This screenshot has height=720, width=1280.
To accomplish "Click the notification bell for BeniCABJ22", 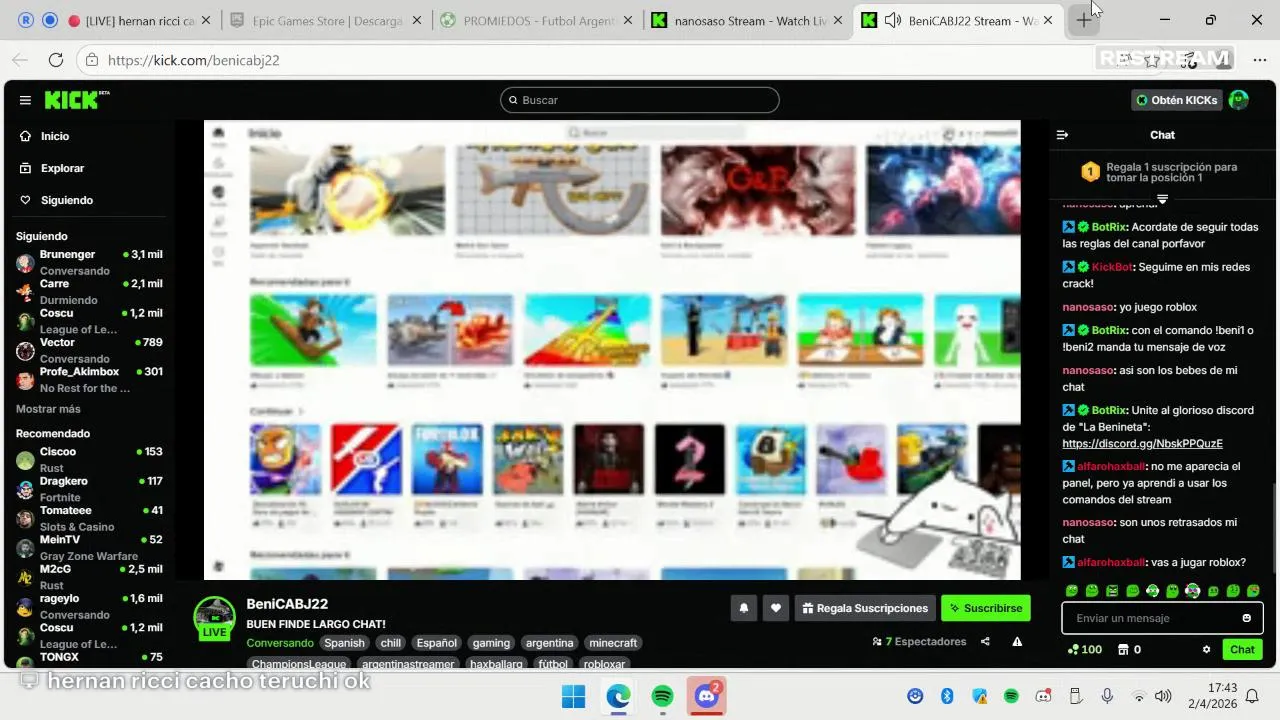I will [x=743, y=608].
